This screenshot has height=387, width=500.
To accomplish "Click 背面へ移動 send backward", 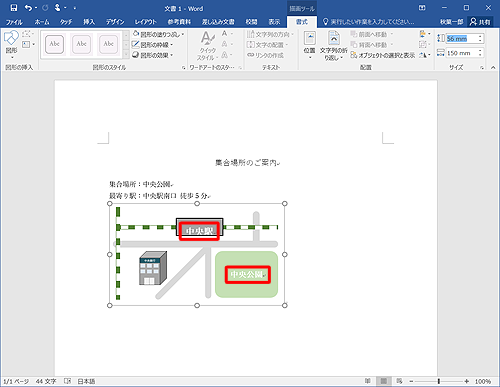I will tap(372, 45).
